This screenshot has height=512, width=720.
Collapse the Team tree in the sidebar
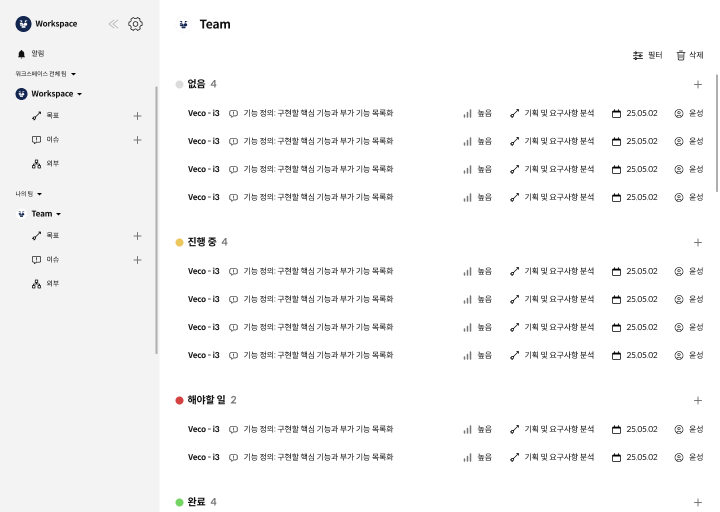58,214
